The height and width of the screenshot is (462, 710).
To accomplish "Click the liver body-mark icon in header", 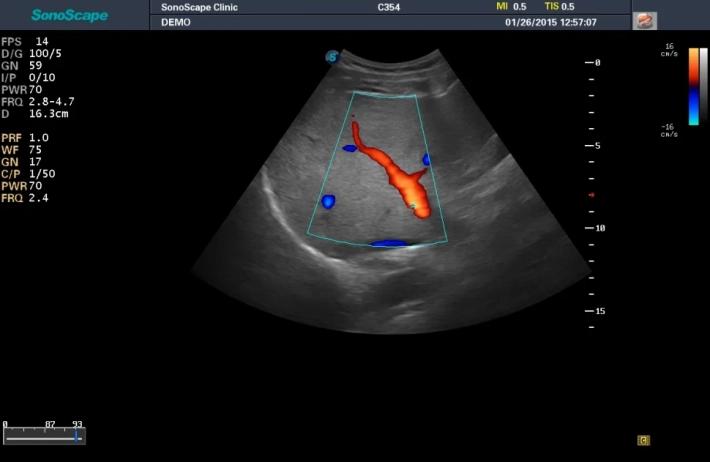I will [x=646, y=21].
